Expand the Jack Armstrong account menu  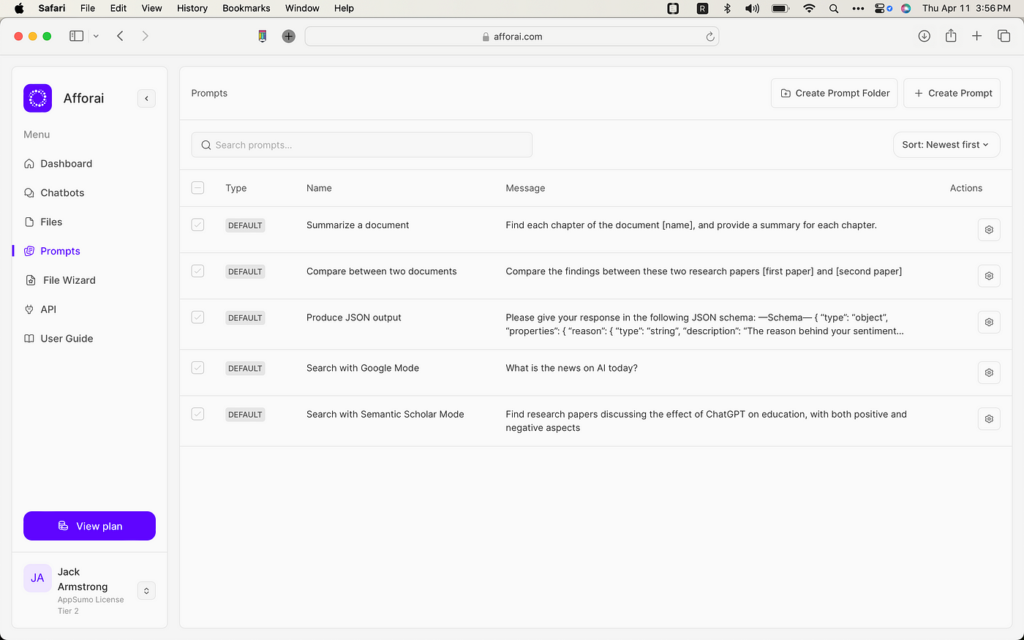point(146,590)
